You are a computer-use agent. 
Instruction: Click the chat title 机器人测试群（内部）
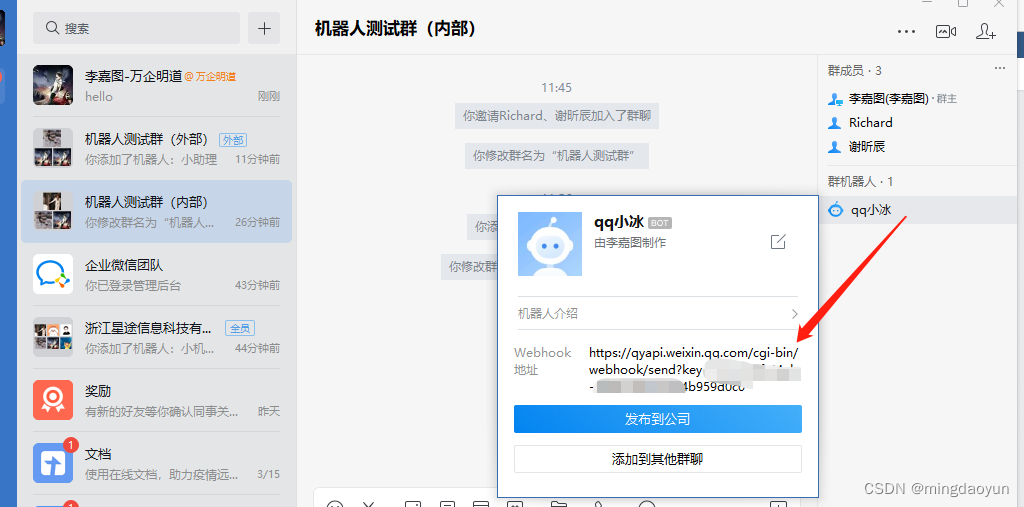(x=395, y=29)
